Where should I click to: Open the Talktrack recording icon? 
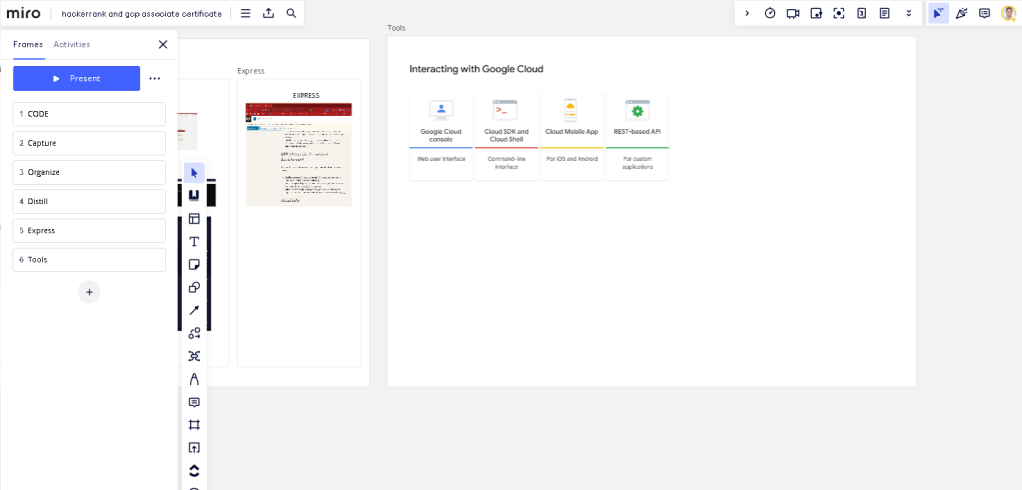coord(816,13)
